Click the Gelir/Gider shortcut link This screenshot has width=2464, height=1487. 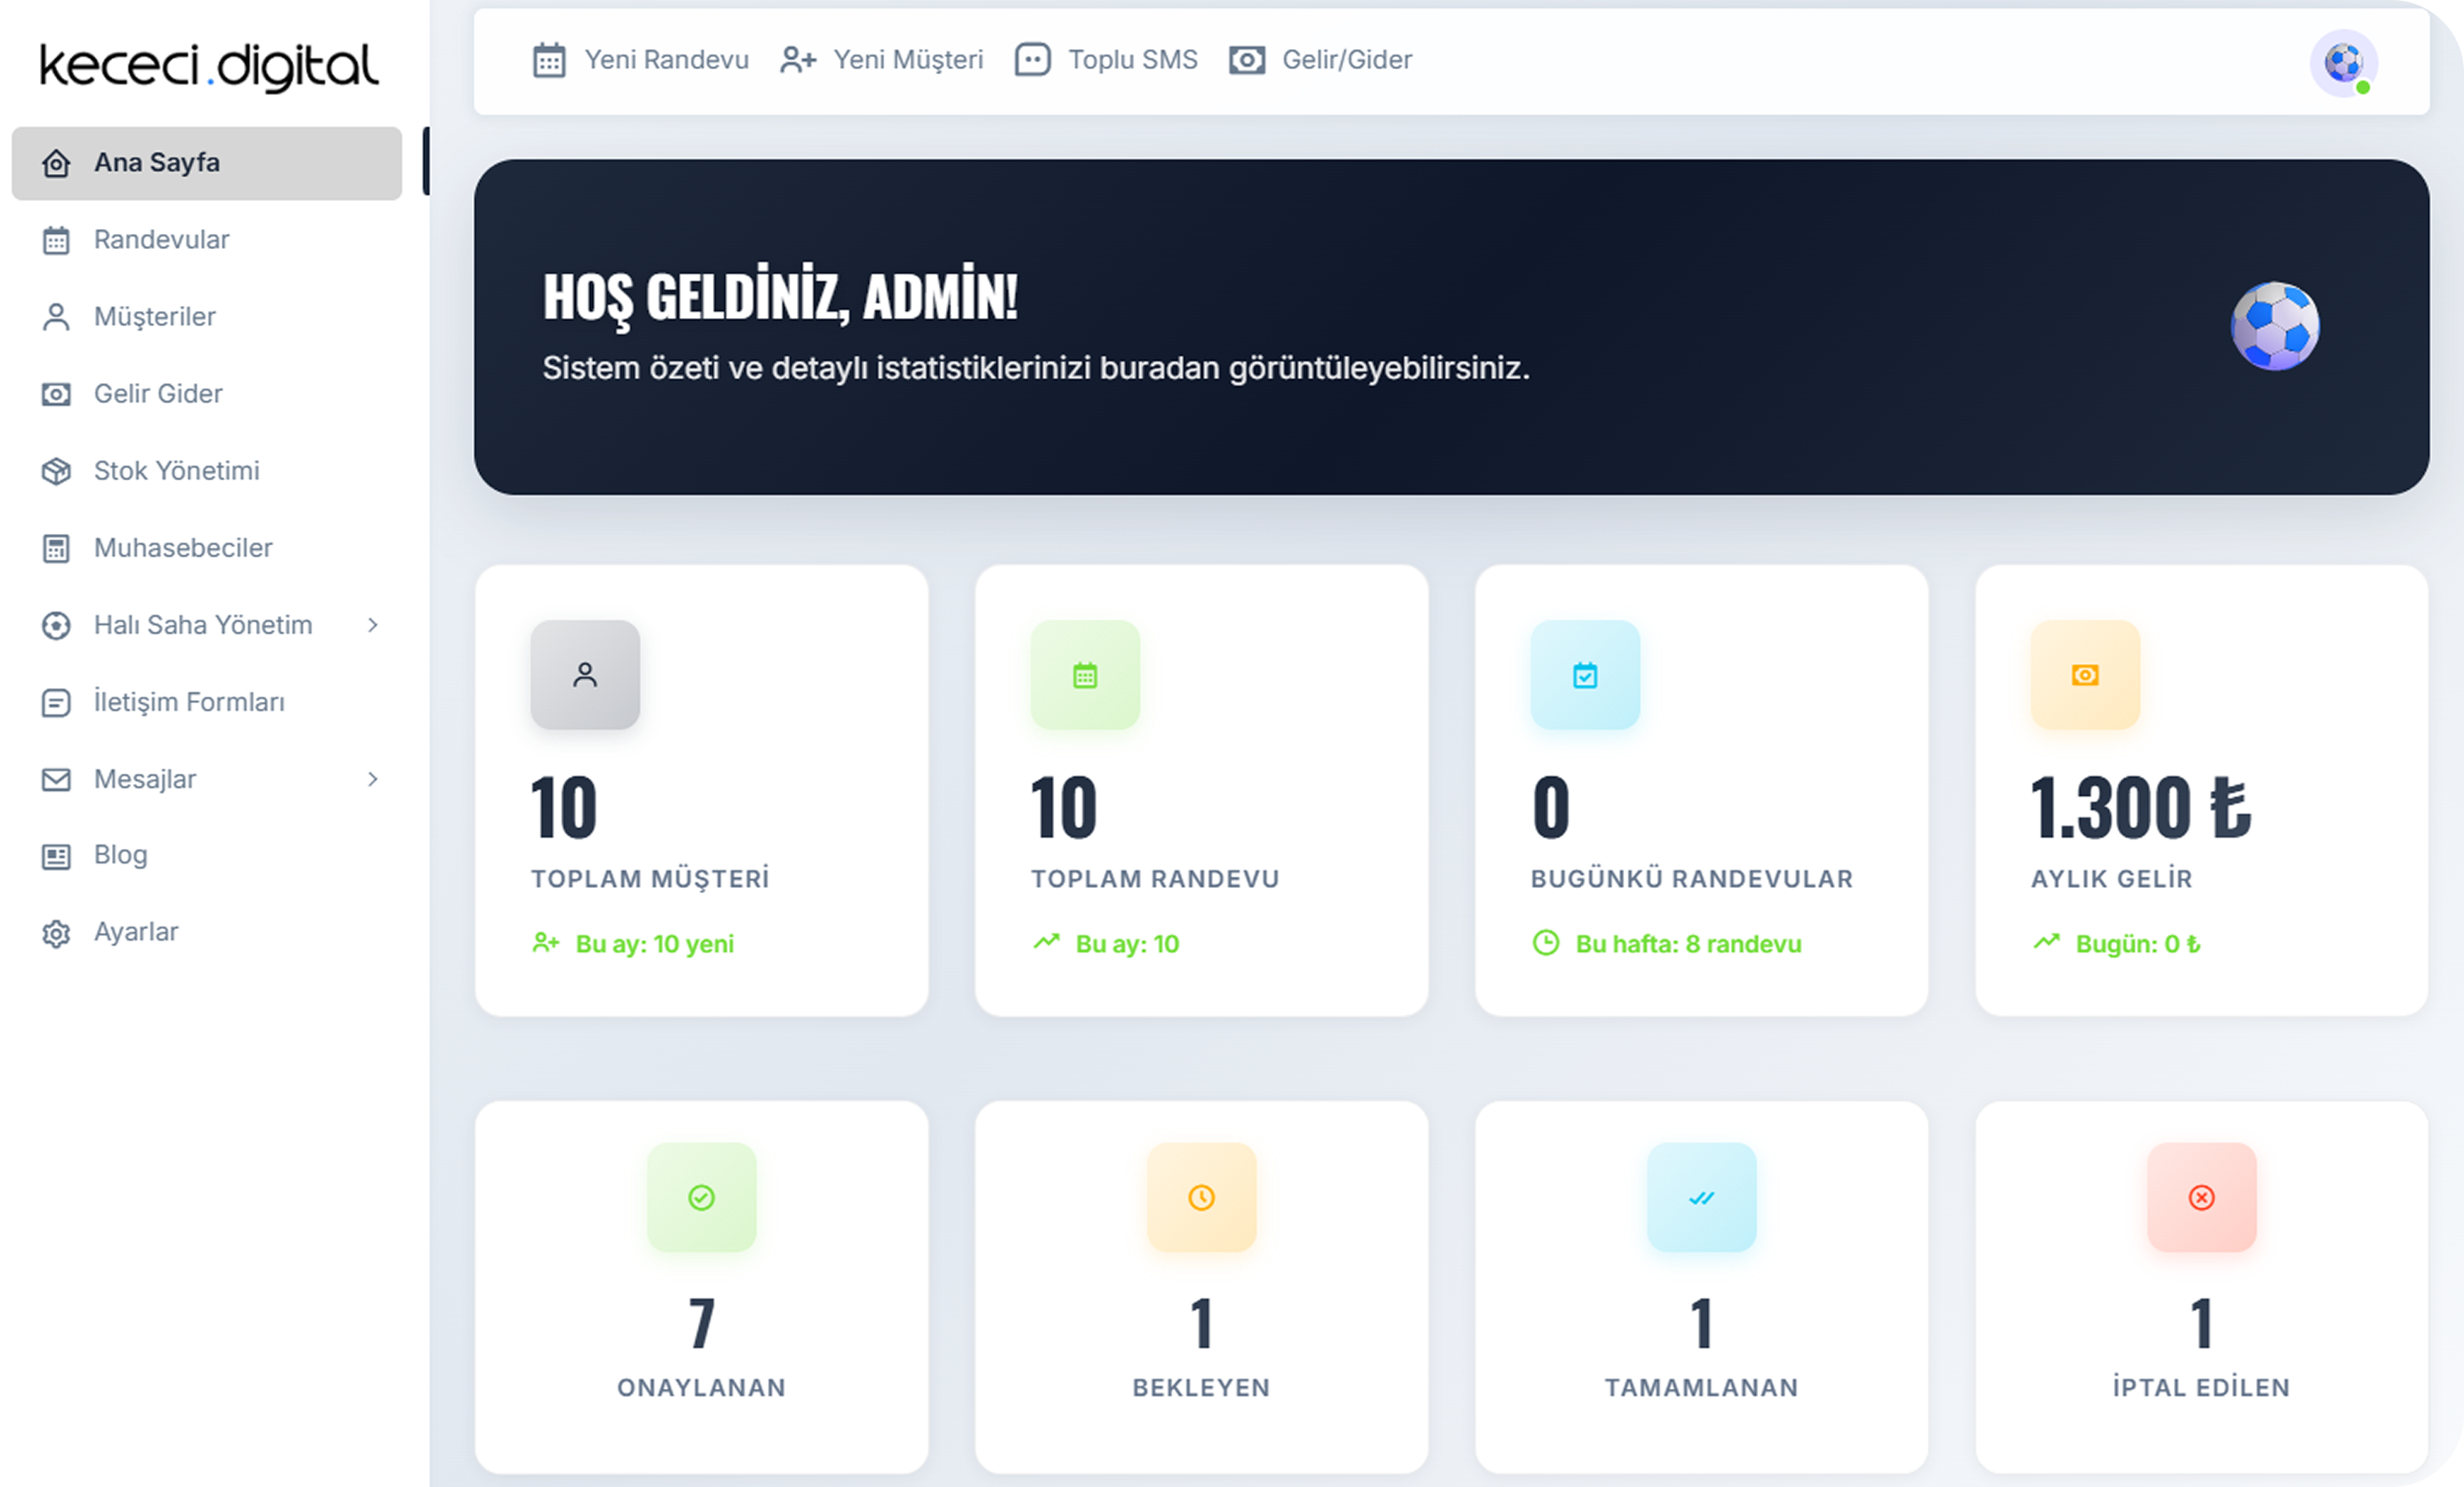1320,60
